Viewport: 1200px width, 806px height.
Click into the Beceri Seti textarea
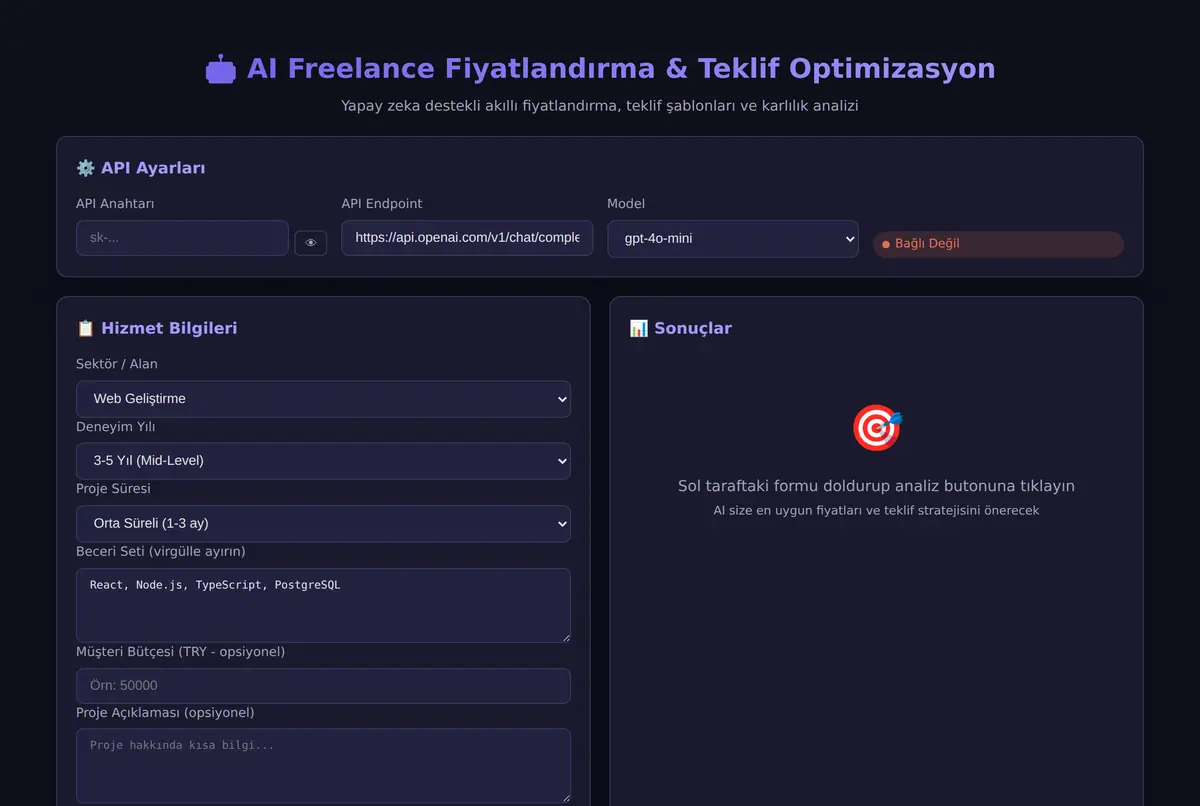coord(323,605)
